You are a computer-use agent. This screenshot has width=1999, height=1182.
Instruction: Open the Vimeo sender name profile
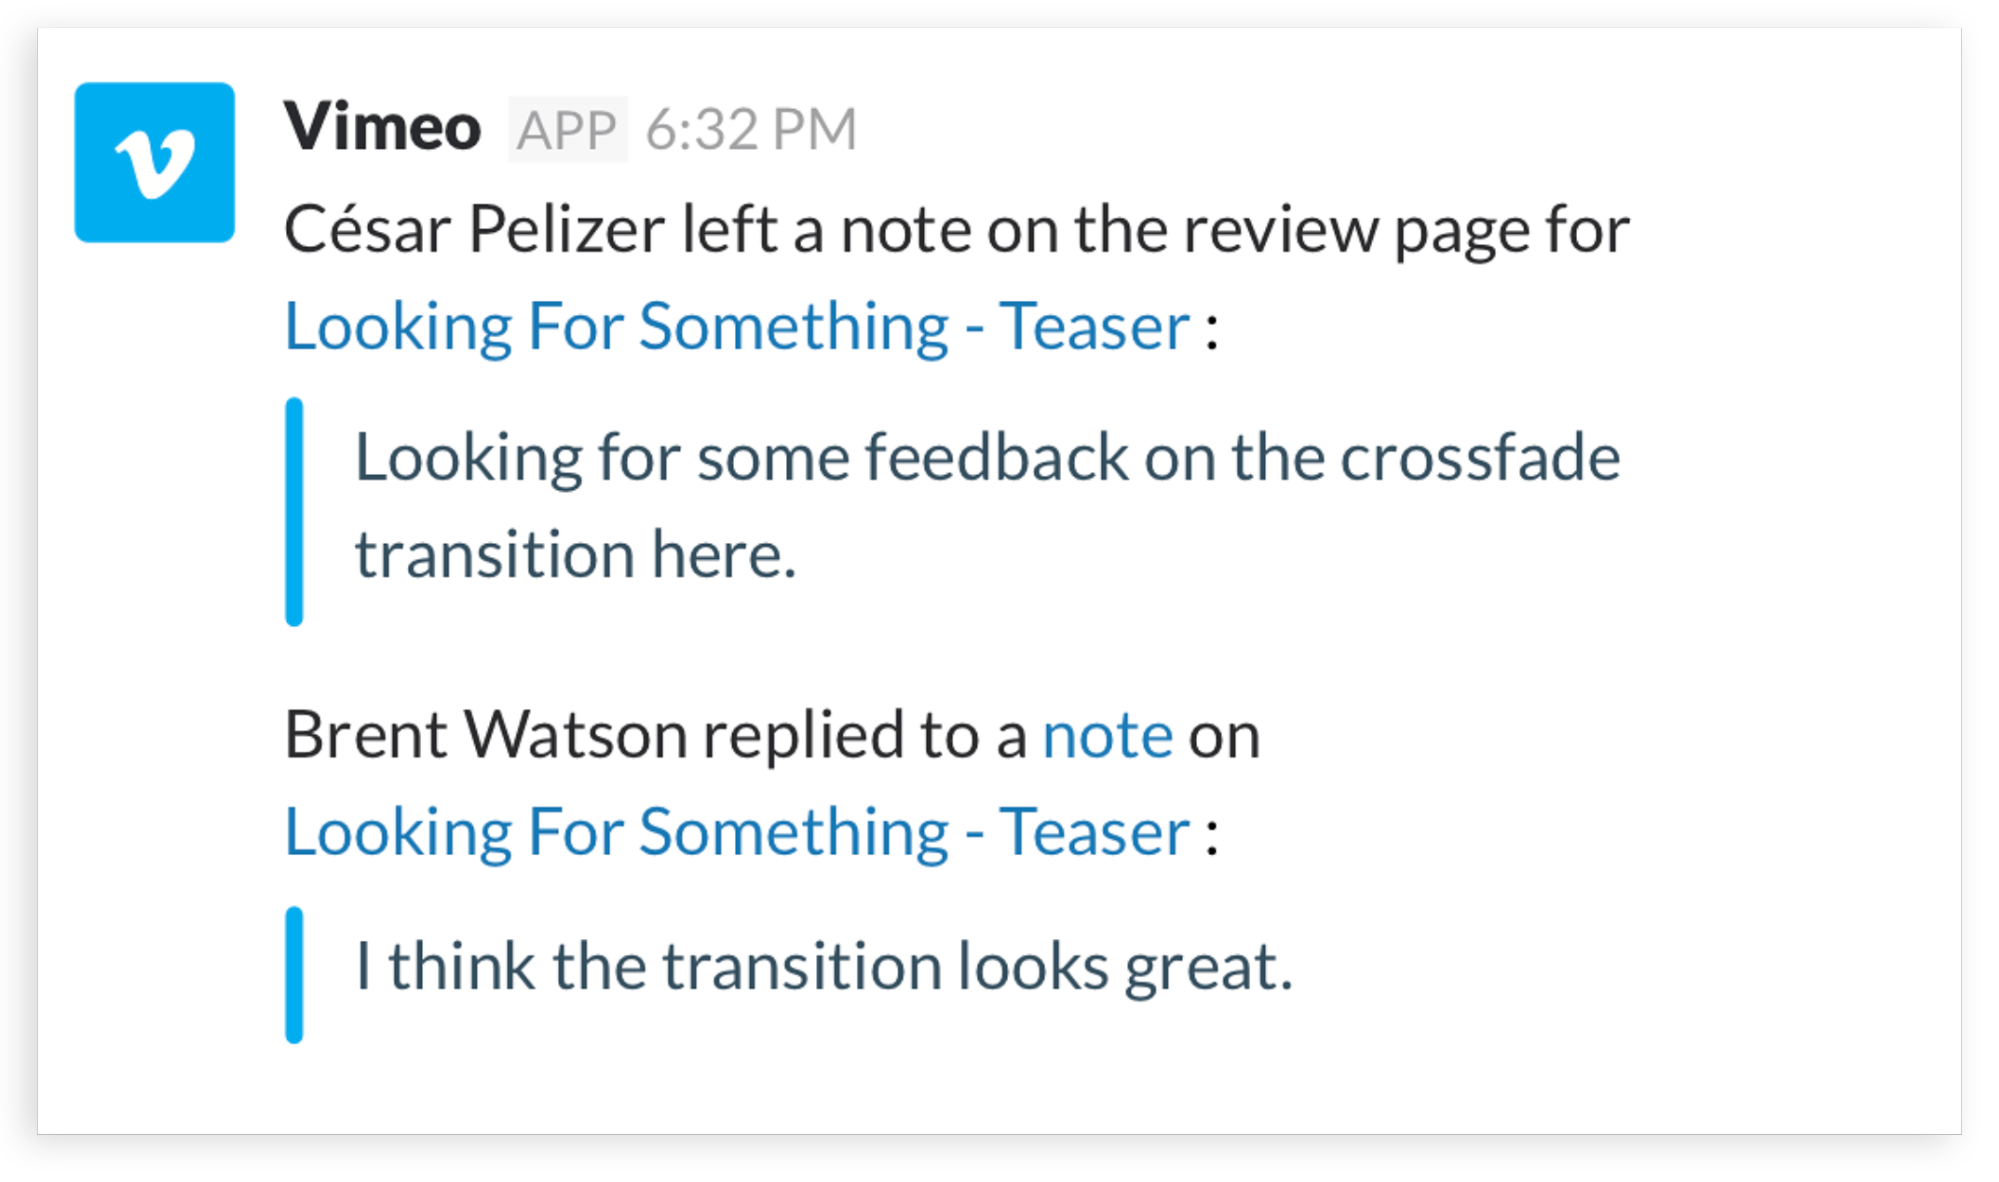pos(382,128)
